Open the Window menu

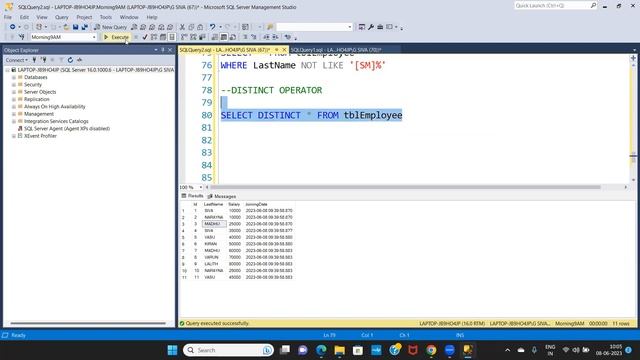point(129,17)
